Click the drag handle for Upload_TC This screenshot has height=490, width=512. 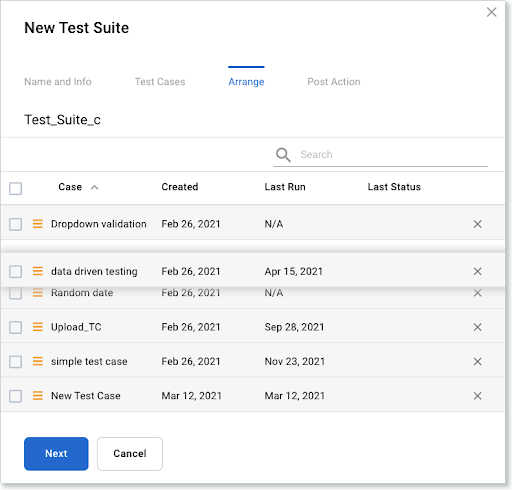(x=38, y=327)
